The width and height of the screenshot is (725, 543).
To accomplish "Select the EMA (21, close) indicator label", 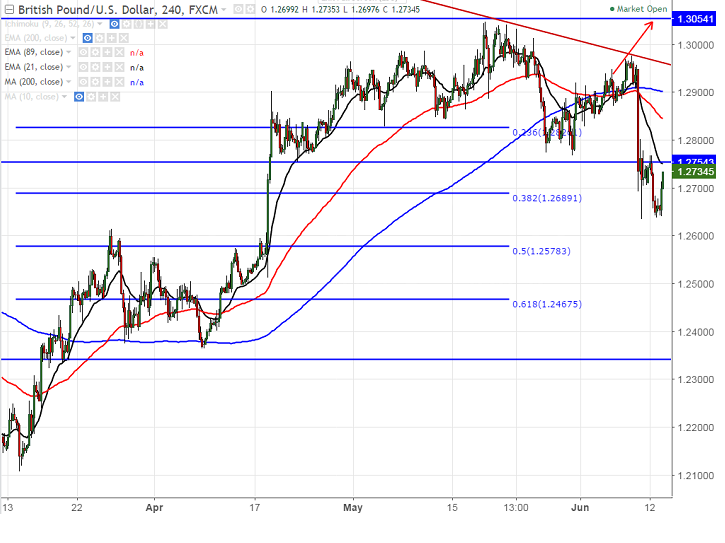I will (x=34, y=67).
